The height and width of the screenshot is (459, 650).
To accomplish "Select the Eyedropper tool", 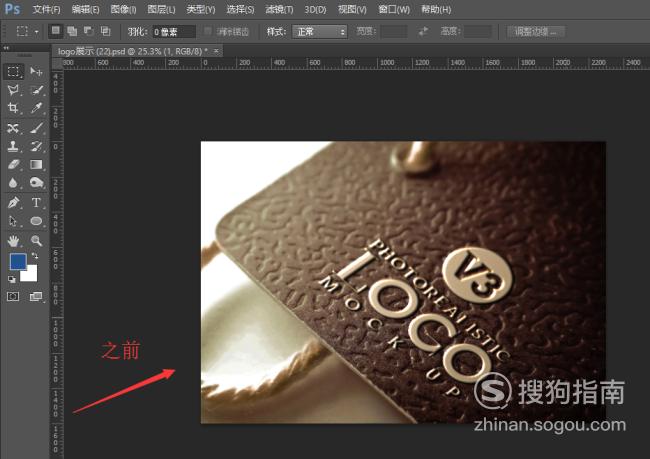I will click(36, 108).
